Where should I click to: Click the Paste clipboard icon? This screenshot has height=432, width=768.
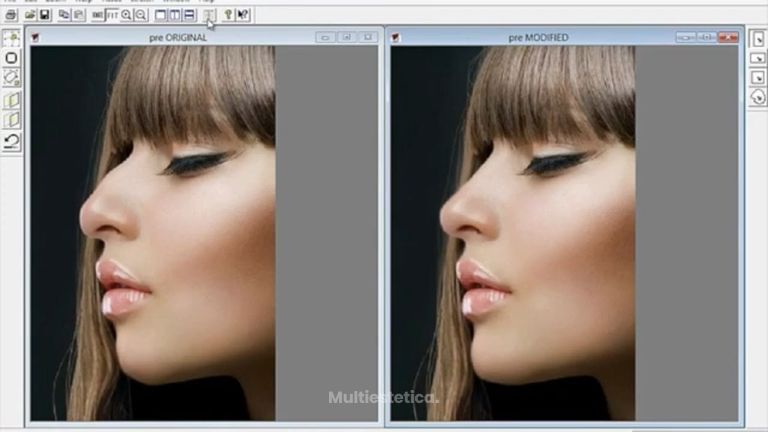78,15
